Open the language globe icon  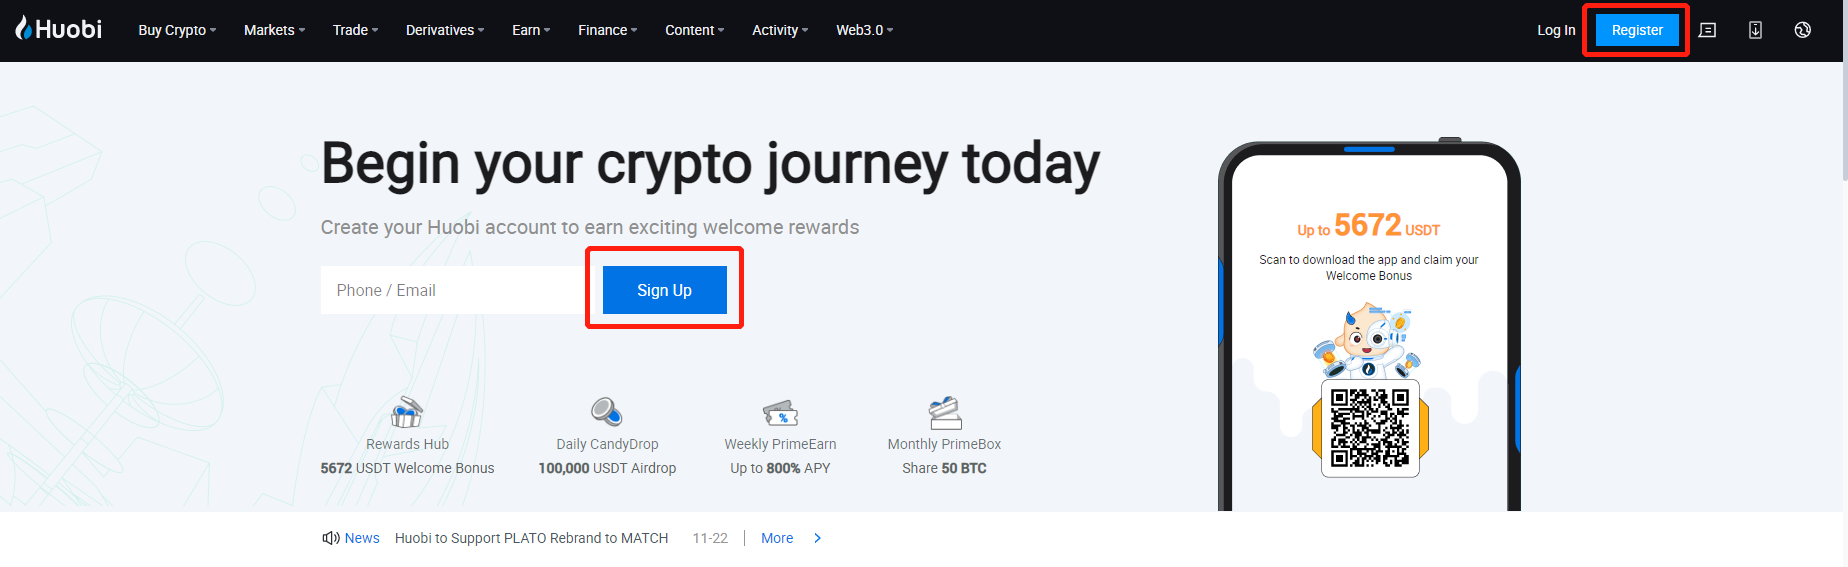(1802, 30)
